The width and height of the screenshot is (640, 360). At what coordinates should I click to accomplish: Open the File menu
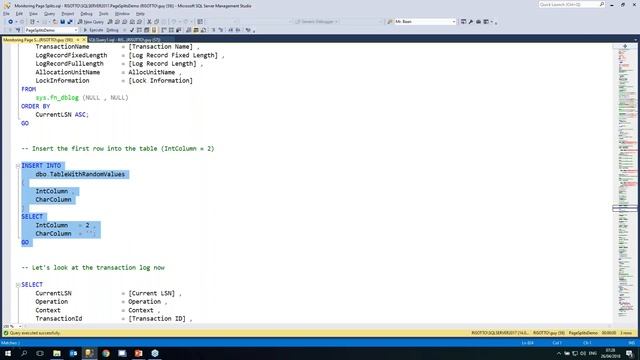click(x=6, y=13)
